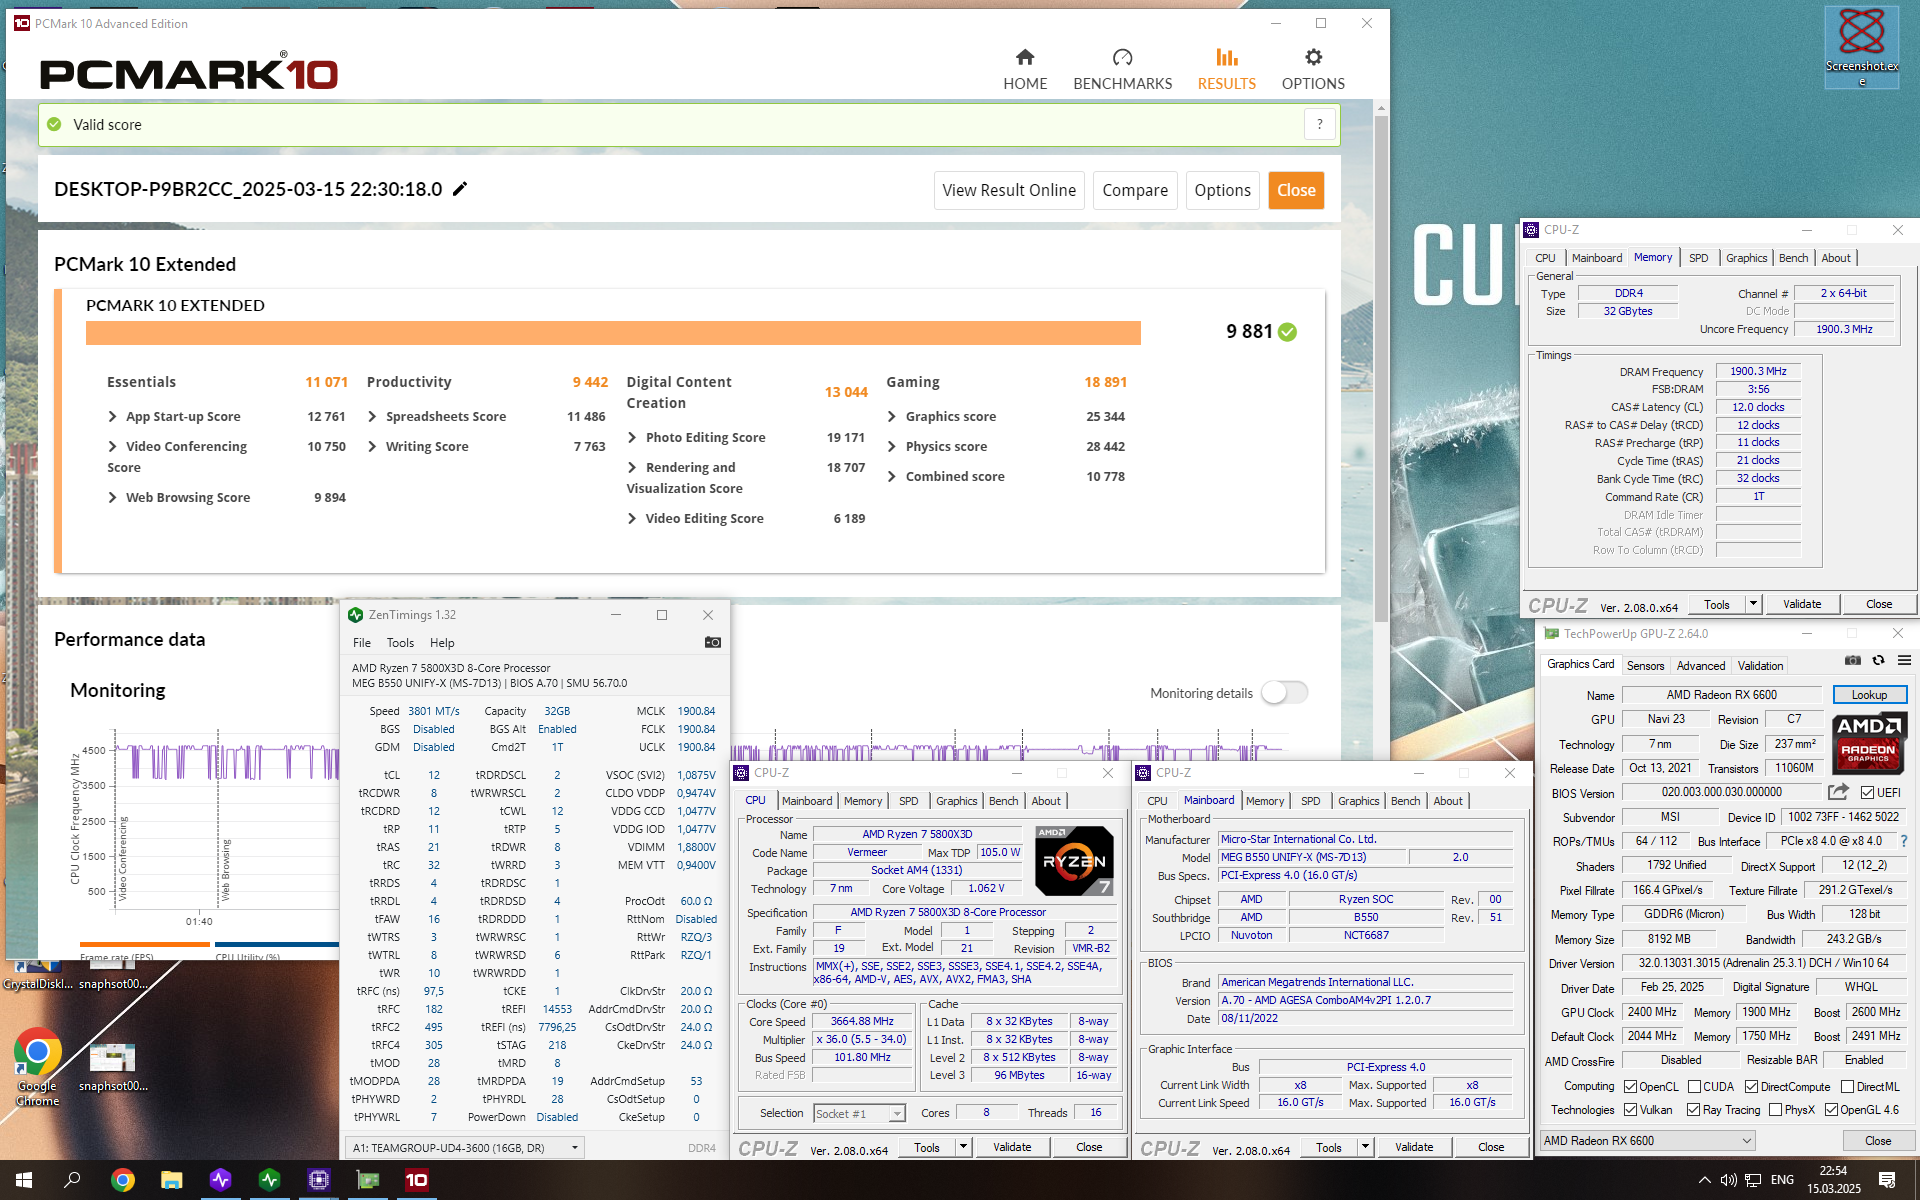Viewport: 1920px width, 1200px height.
Task: Switch to Advanced tab in GPU-Z
Action: point(1700,665)
